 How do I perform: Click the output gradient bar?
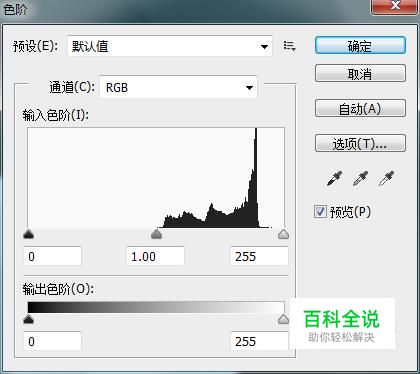pyautogui.click(x=156, y=307)
